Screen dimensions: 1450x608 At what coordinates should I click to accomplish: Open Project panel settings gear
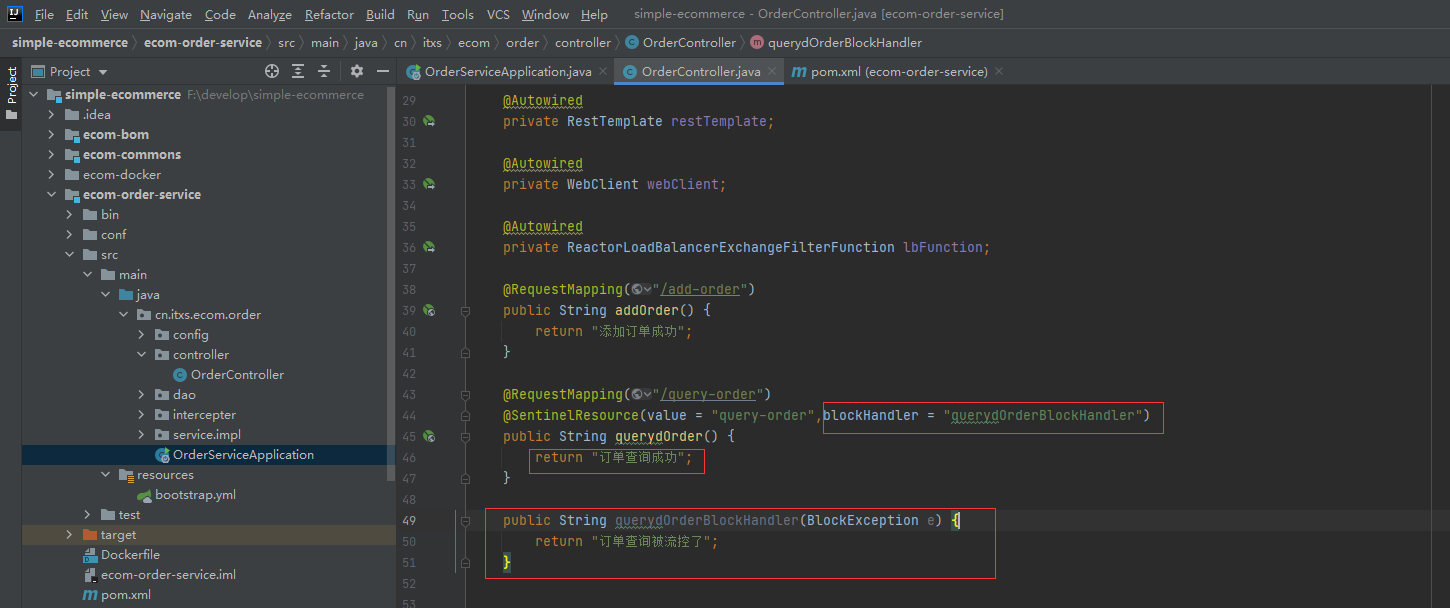357,71
